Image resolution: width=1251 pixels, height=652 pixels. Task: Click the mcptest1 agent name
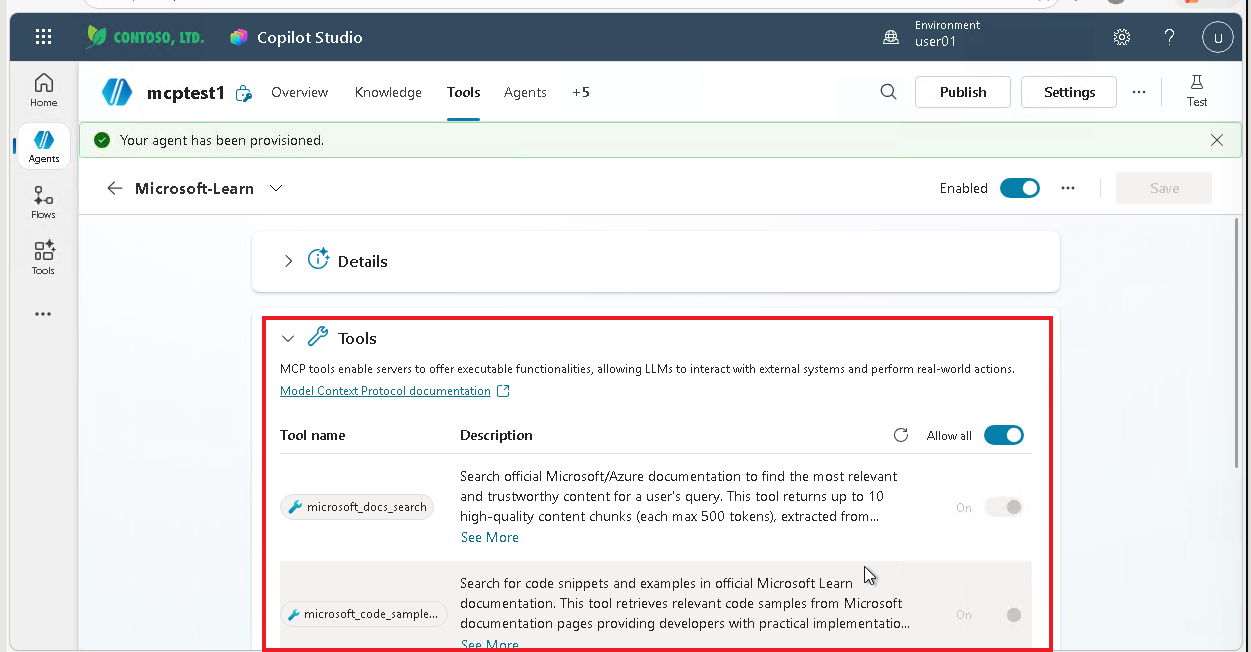point(186,93)
